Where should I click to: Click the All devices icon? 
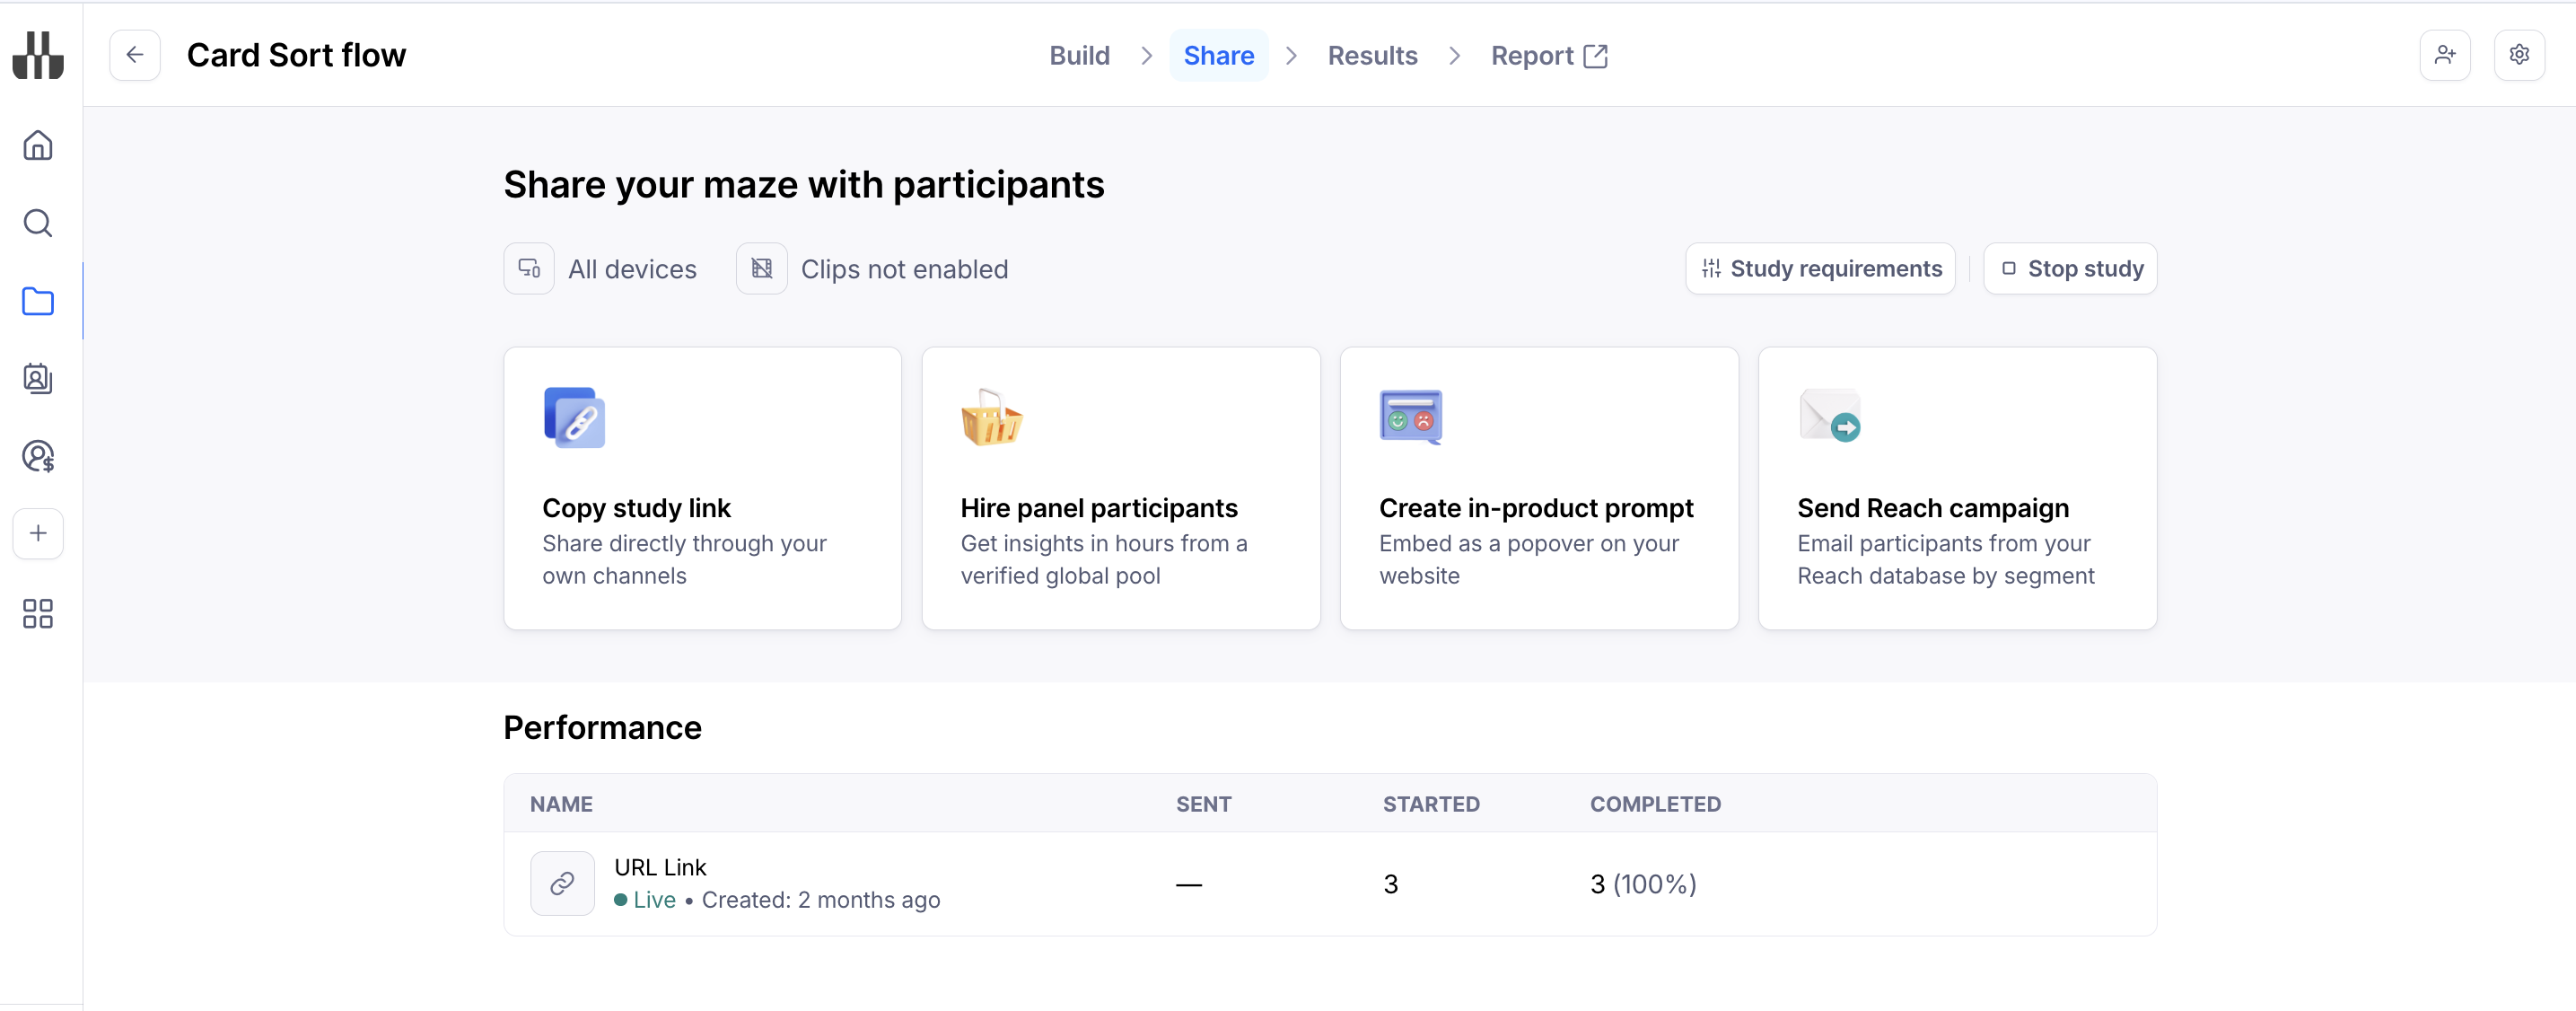click(x=529, y=269)
